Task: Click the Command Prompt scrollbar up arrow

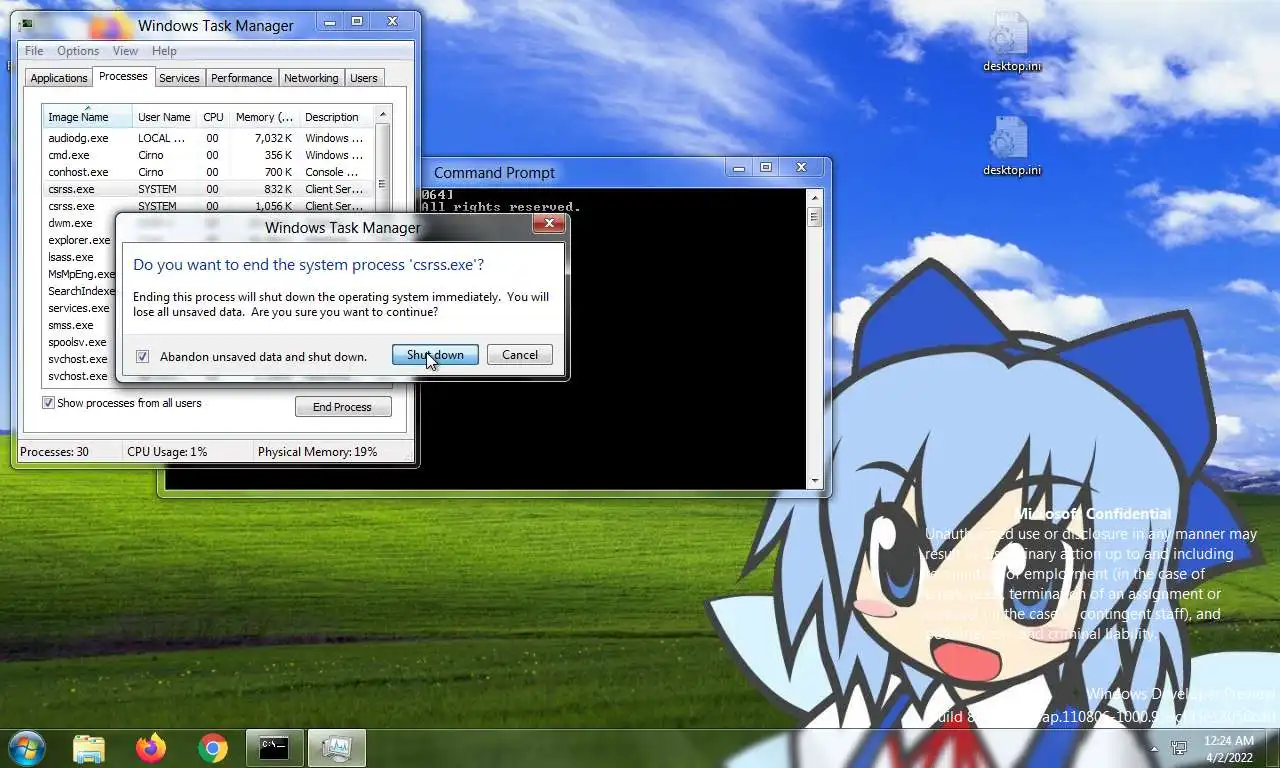Action: pos(816,197)
